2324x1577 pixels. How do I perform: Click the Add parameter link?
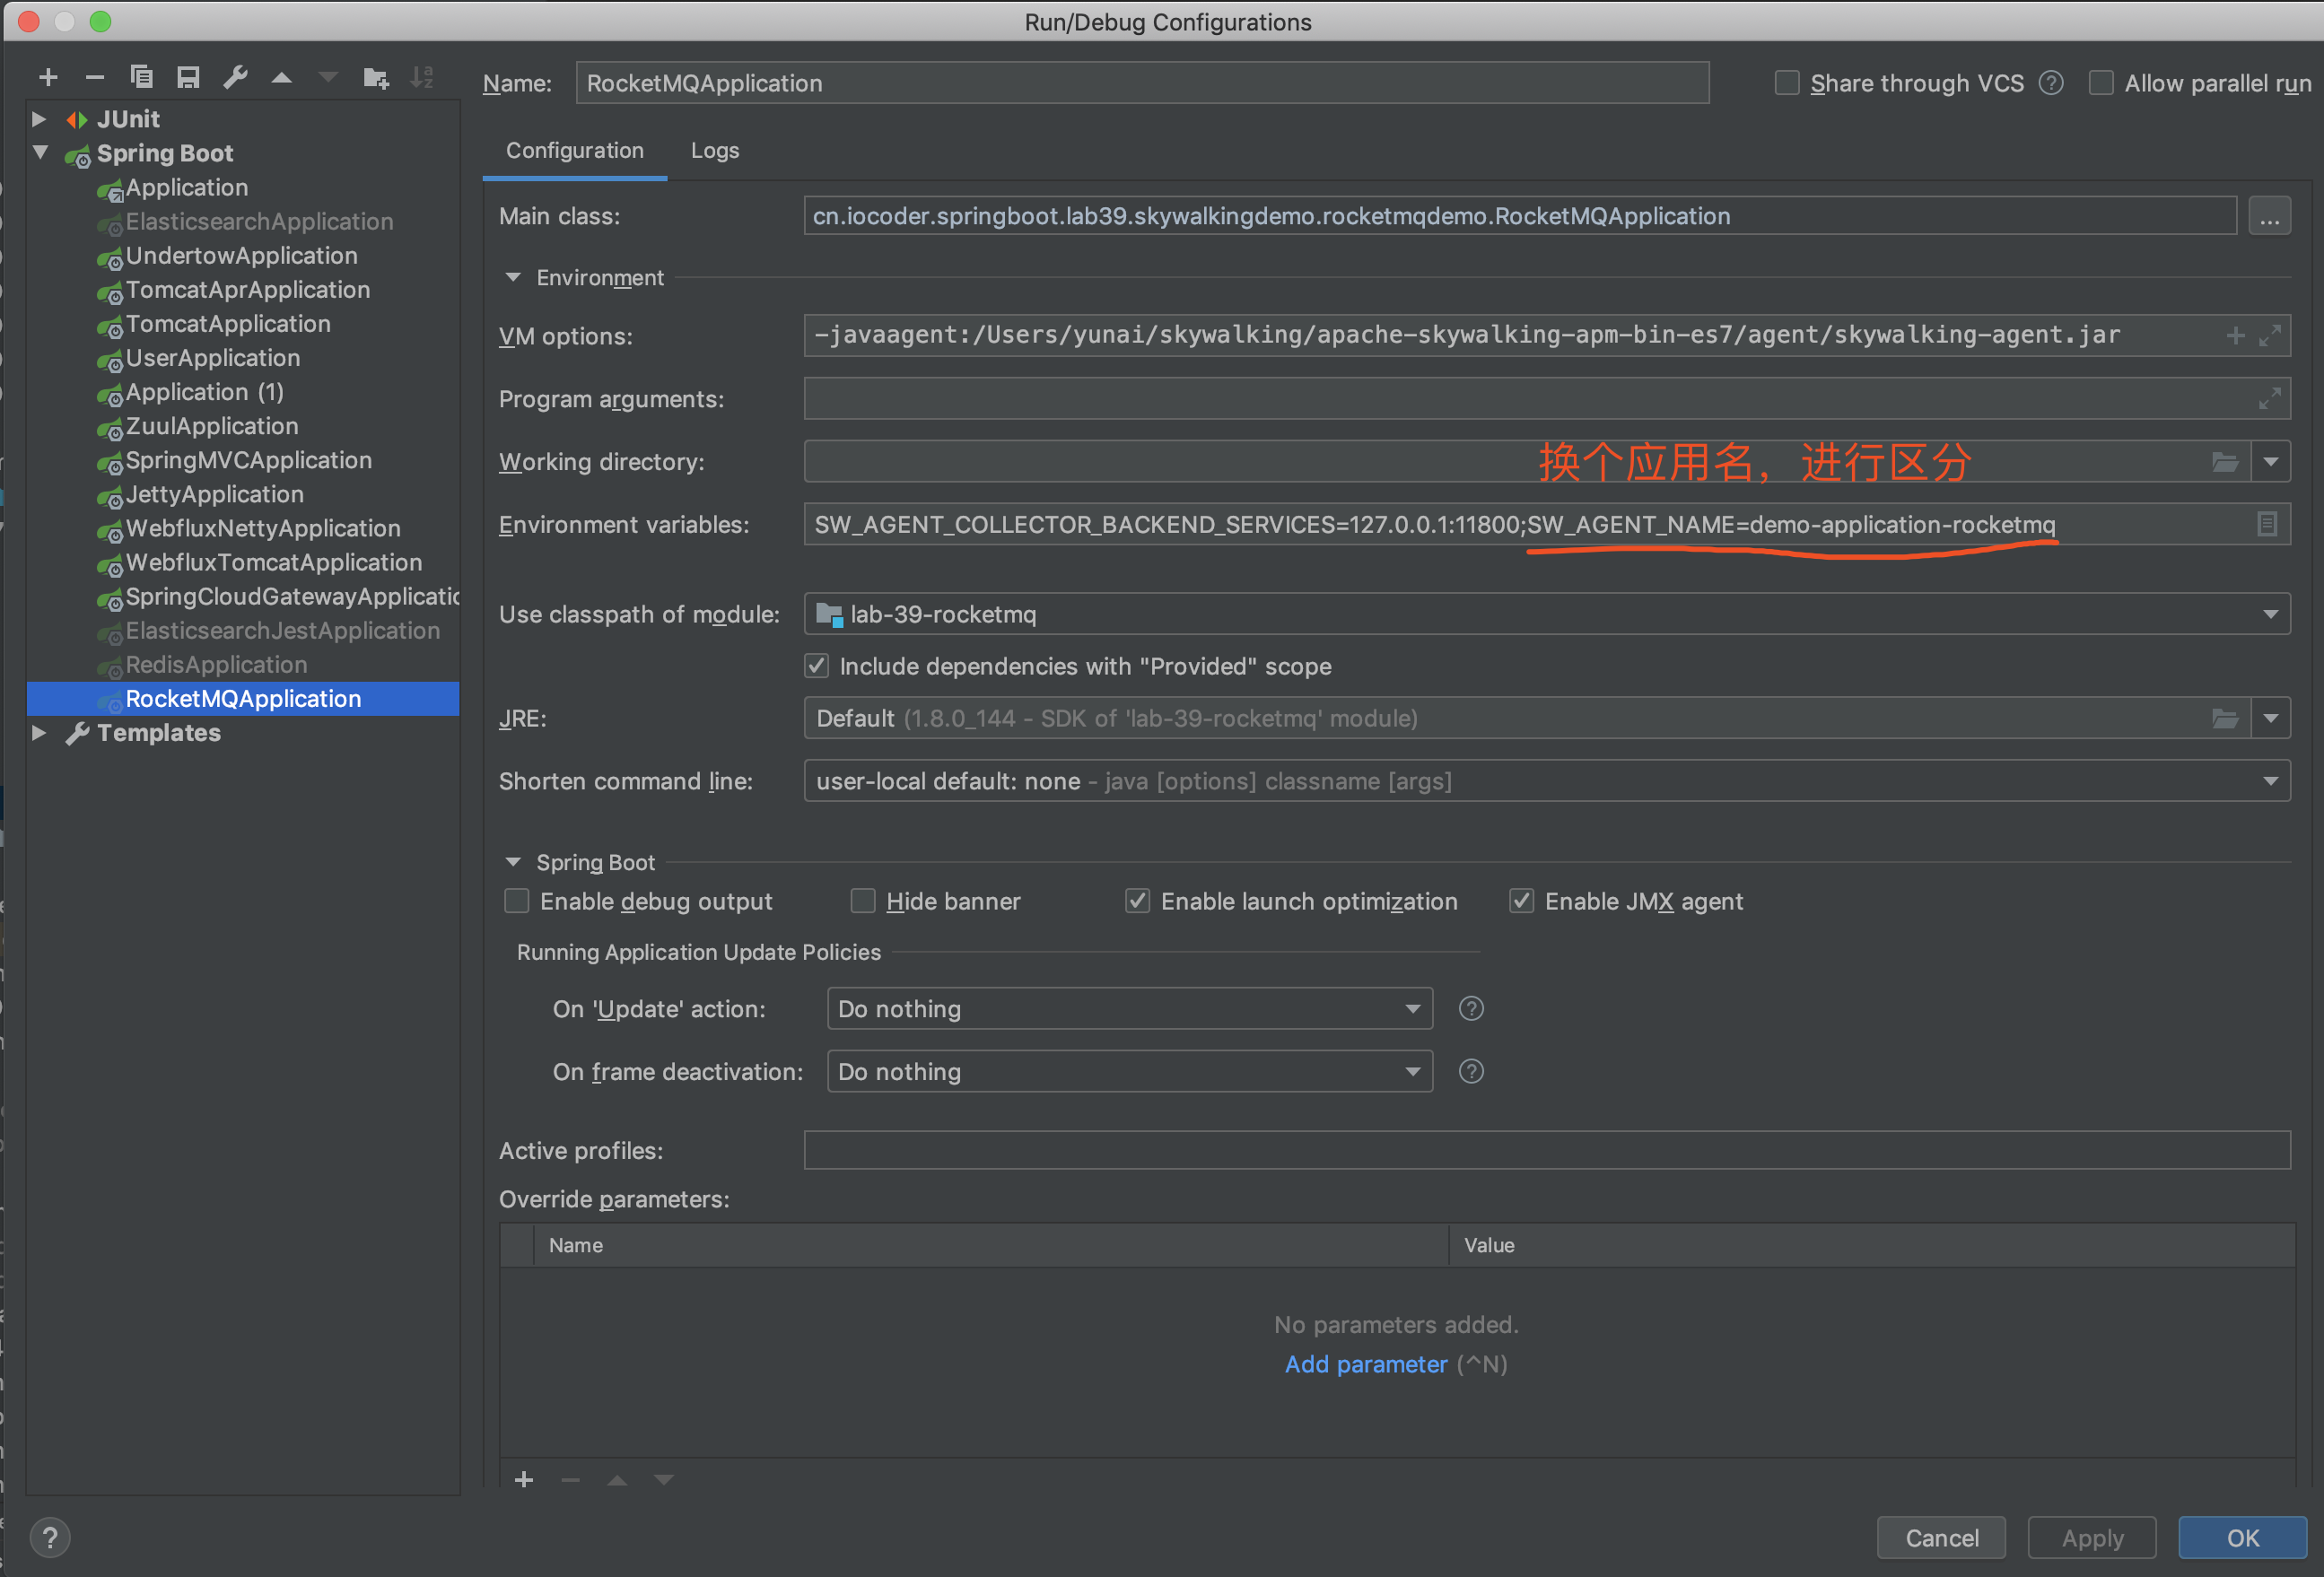(1365, 1364)
